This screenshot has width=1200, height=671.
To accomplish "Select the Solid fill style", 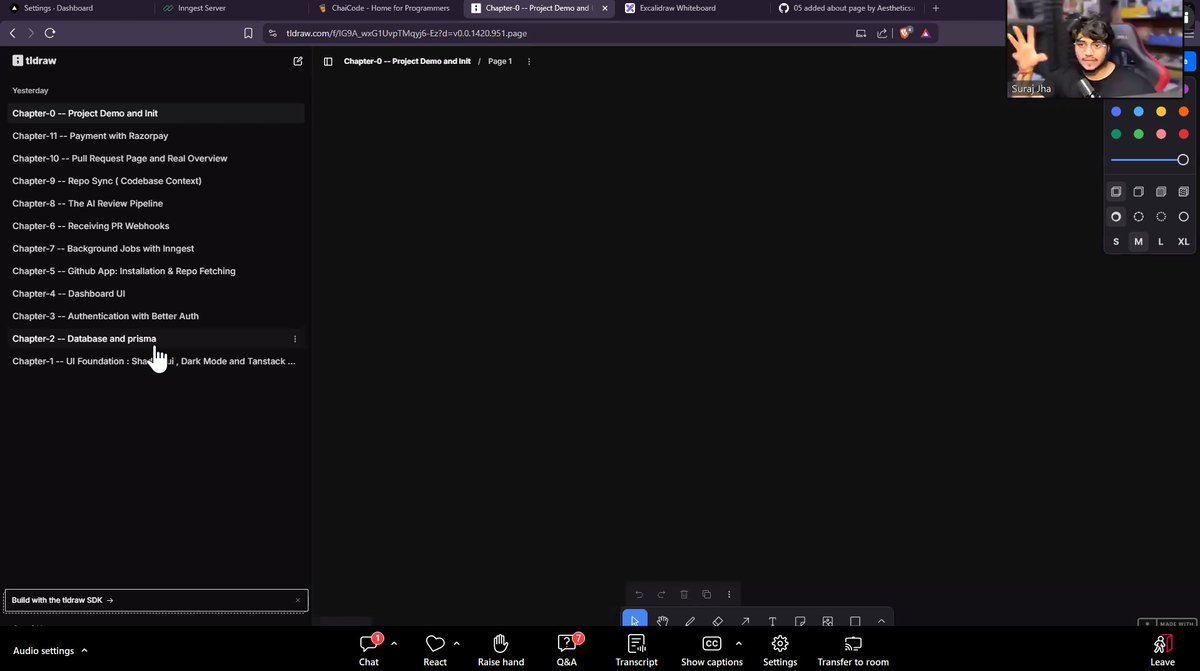I will coord(1161,191).
